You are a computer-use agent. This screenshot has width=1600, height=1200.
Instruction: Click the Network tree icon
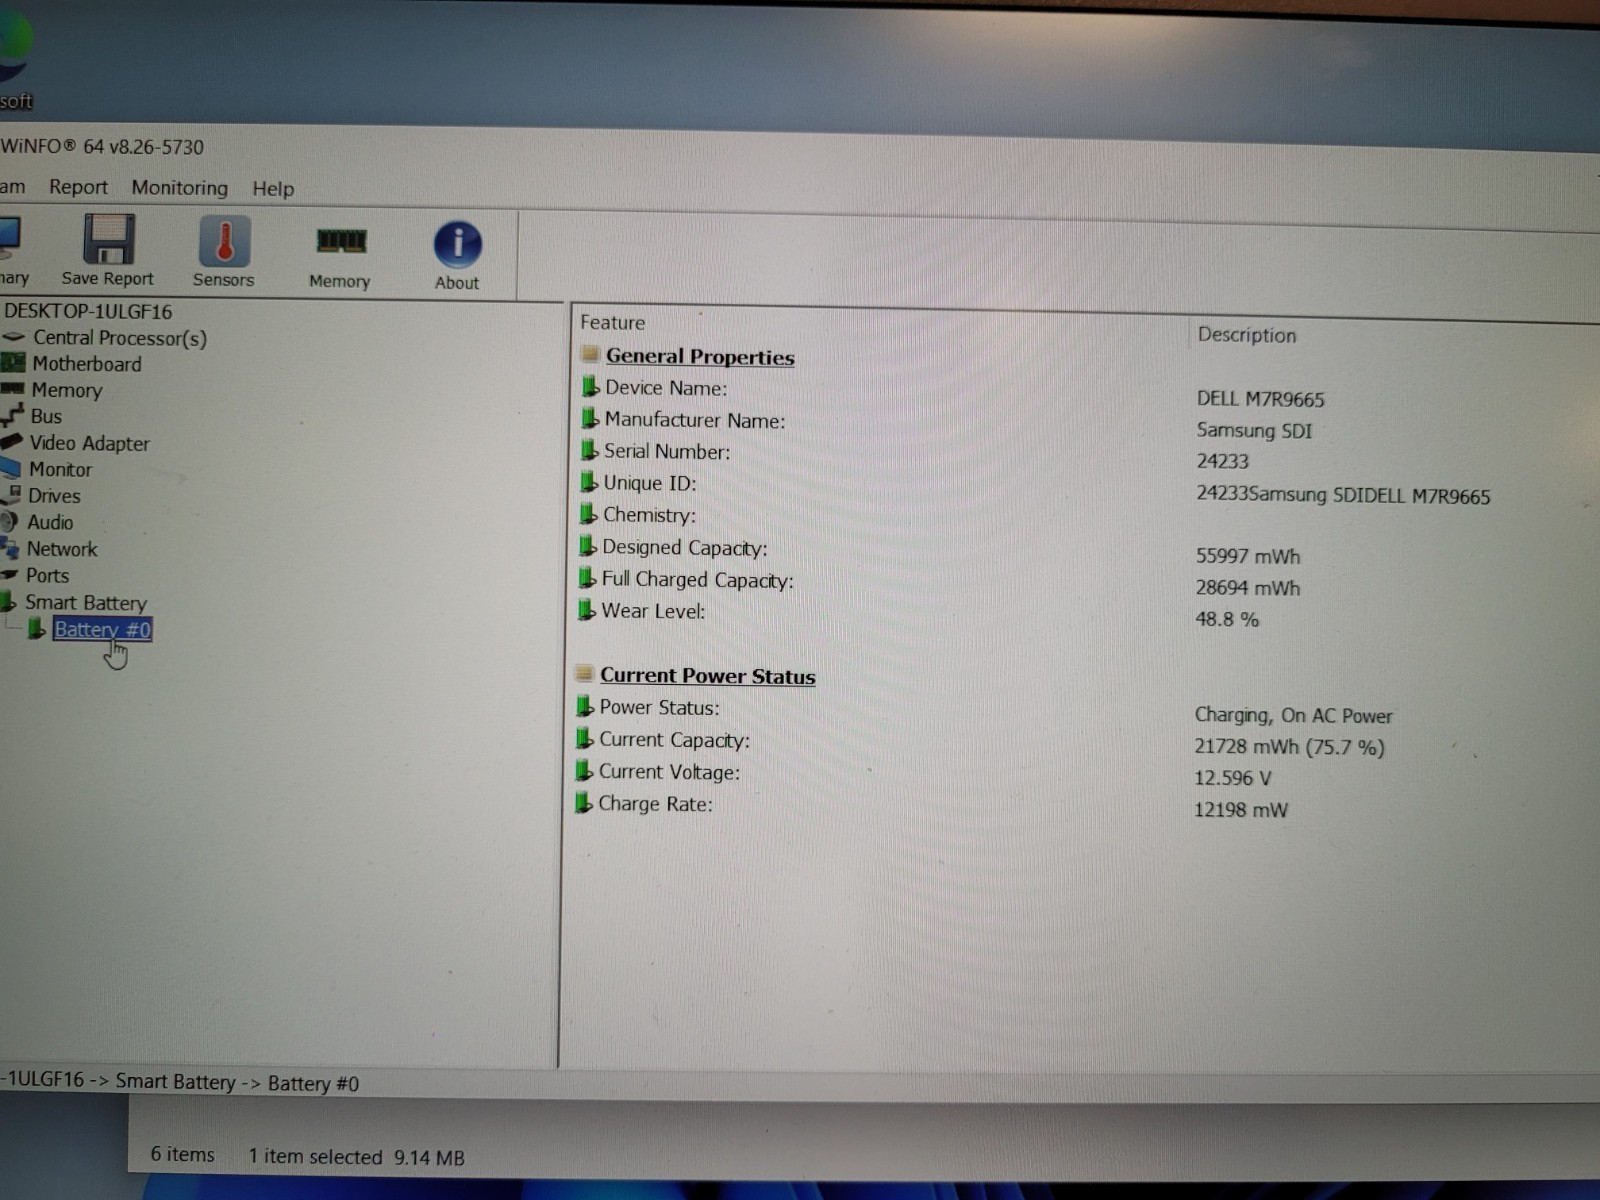coord(10,548)
